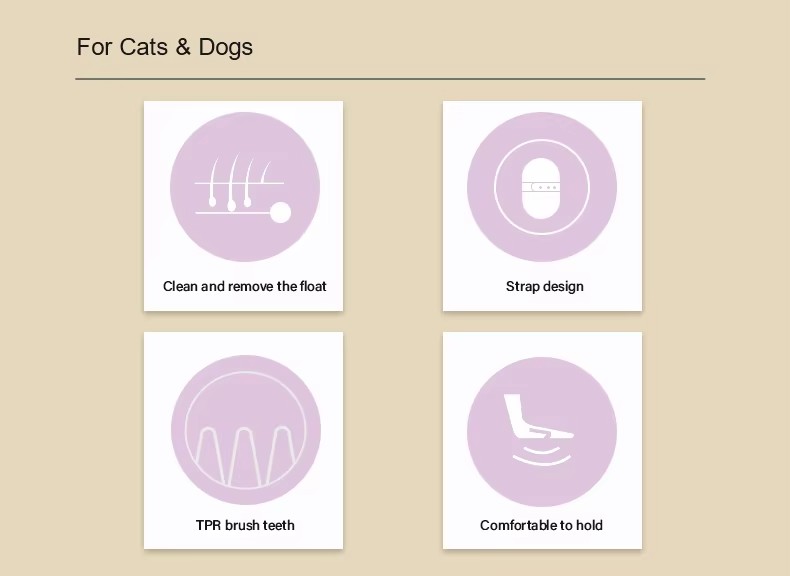This screenshot has height=576, width=790.
Task: Click the 'TPR brush teeth' caption
Action: point(245,525)
